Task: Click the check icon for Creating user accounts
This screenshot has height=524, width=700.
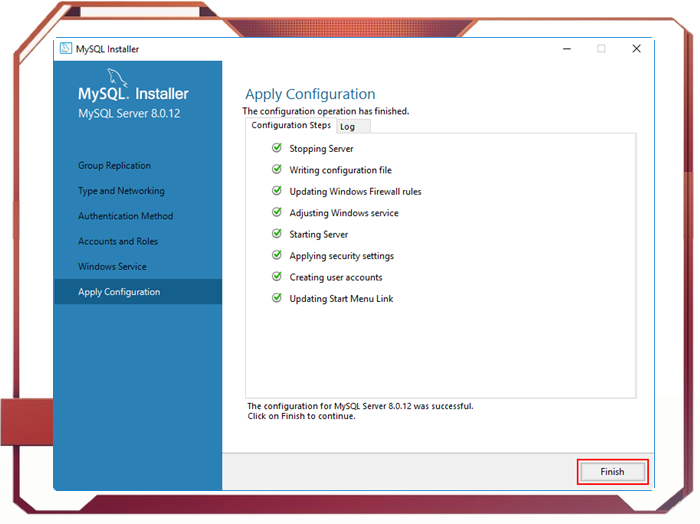Action: pos(276,277)
